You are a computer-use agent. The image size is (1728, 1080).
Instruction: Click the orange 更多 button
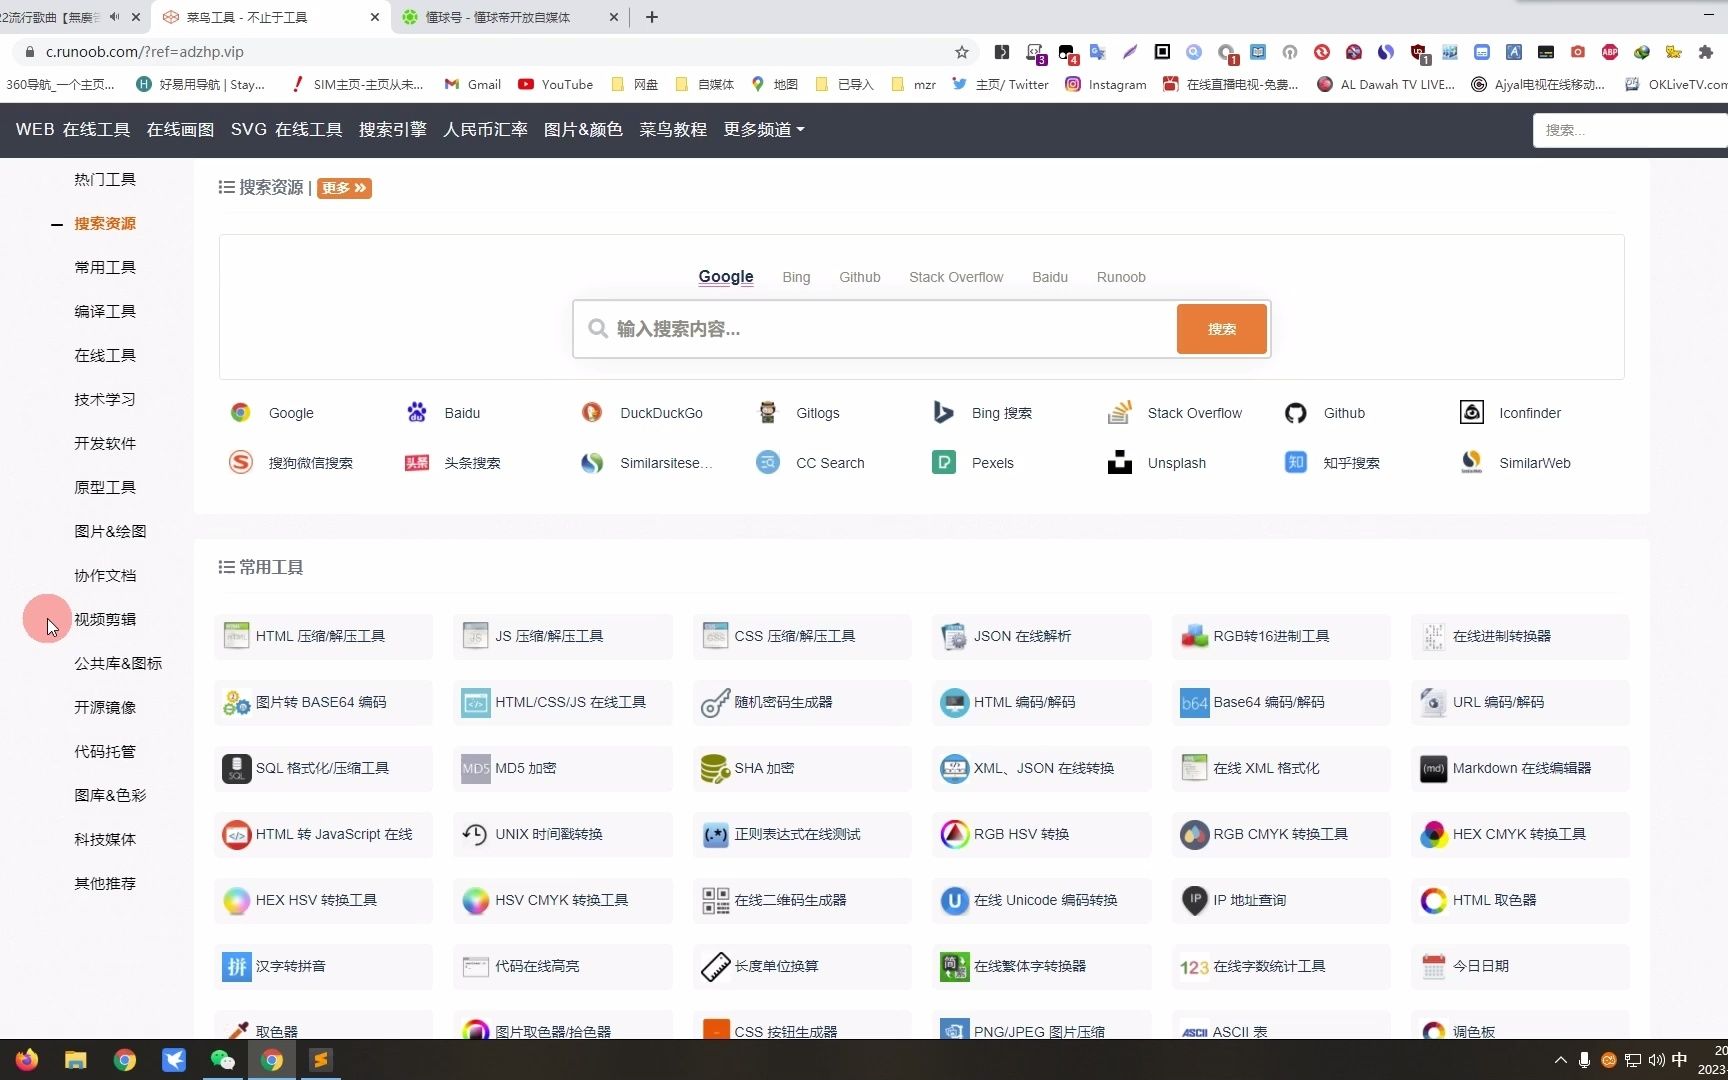[344, 188]
